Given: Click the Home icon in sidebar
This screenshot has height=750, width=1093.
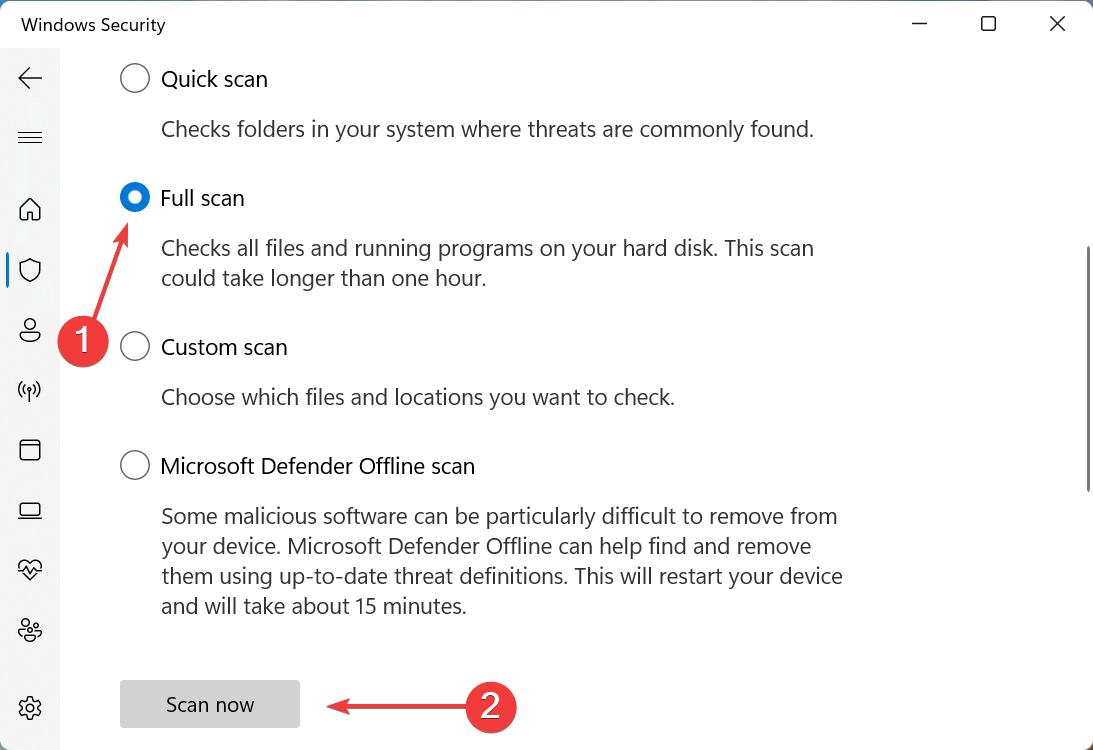Looking at the screenshot, I should tap(30, 210).
